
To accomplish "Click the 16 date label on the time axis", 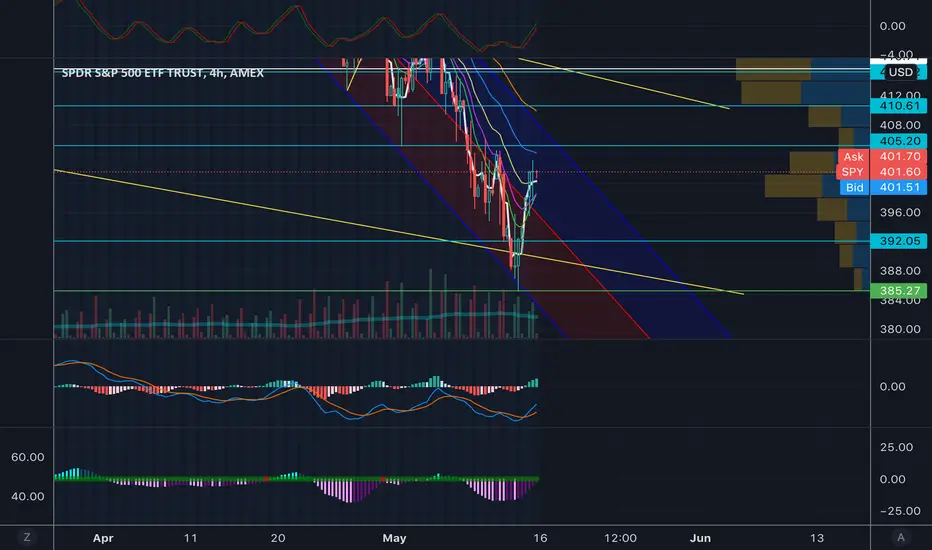I will point(540,538).
